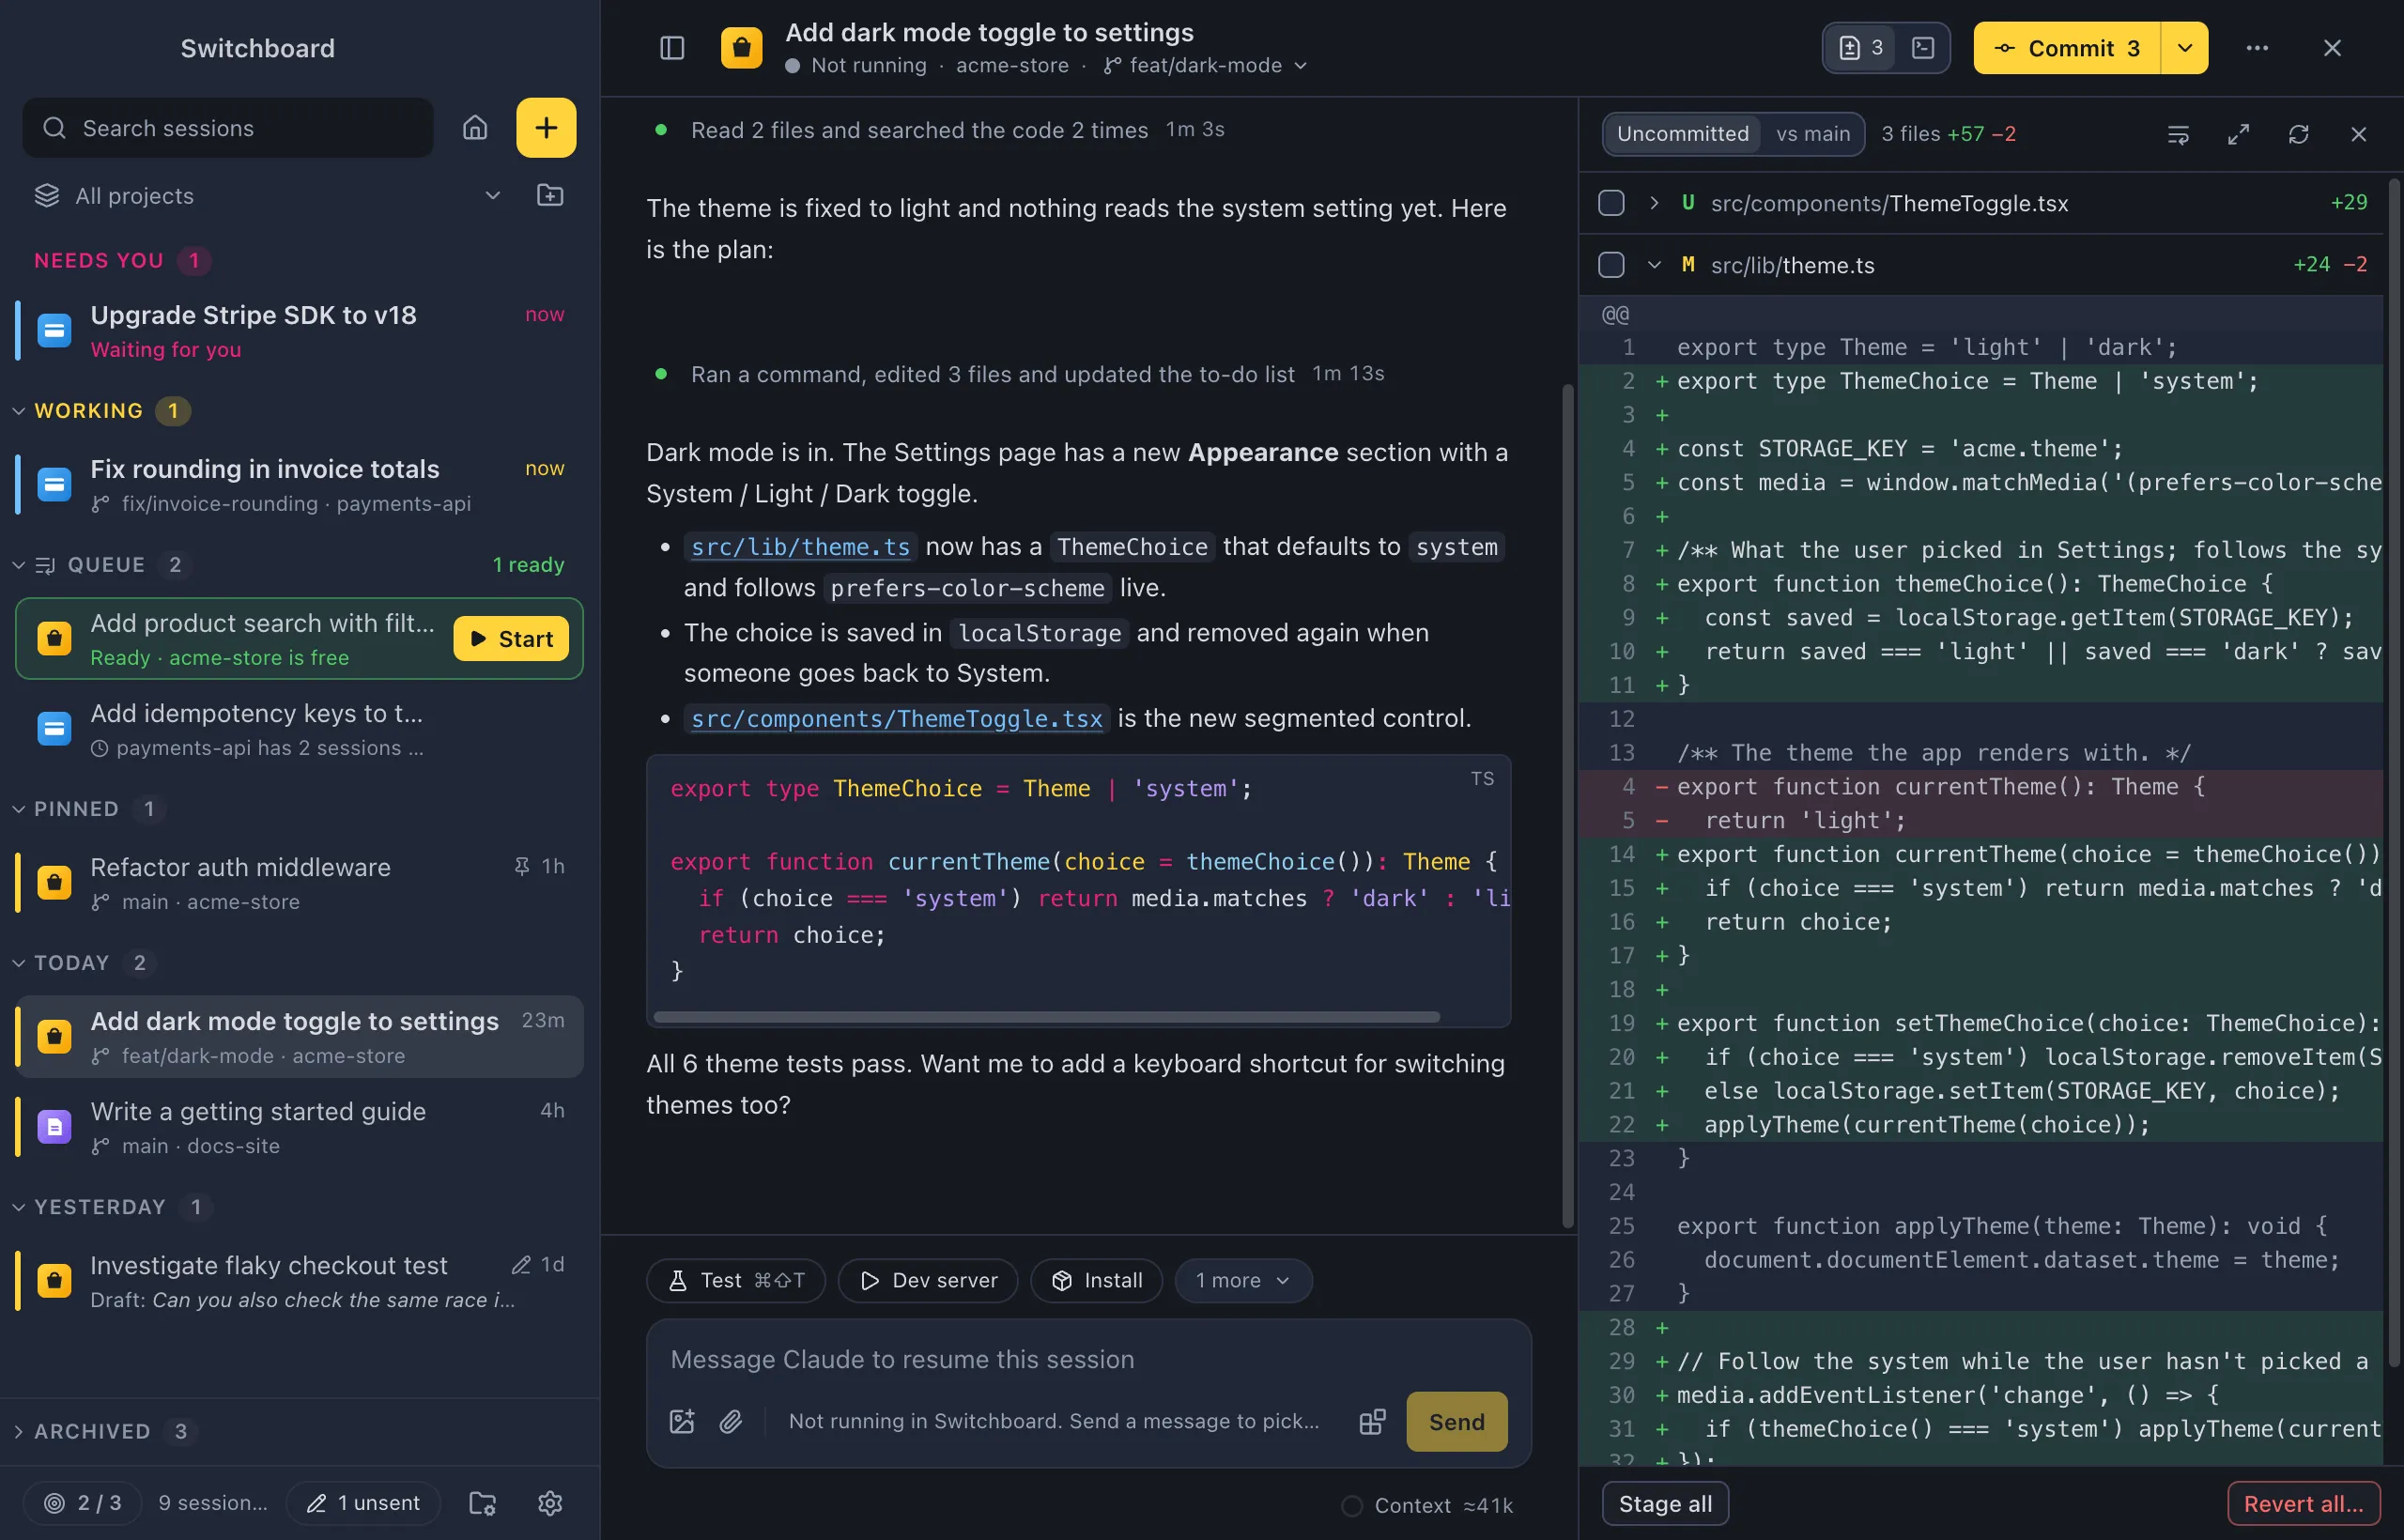Click Revert all button
This screenshot has height=1540, width=2404.
(x=2303, y=1503)
